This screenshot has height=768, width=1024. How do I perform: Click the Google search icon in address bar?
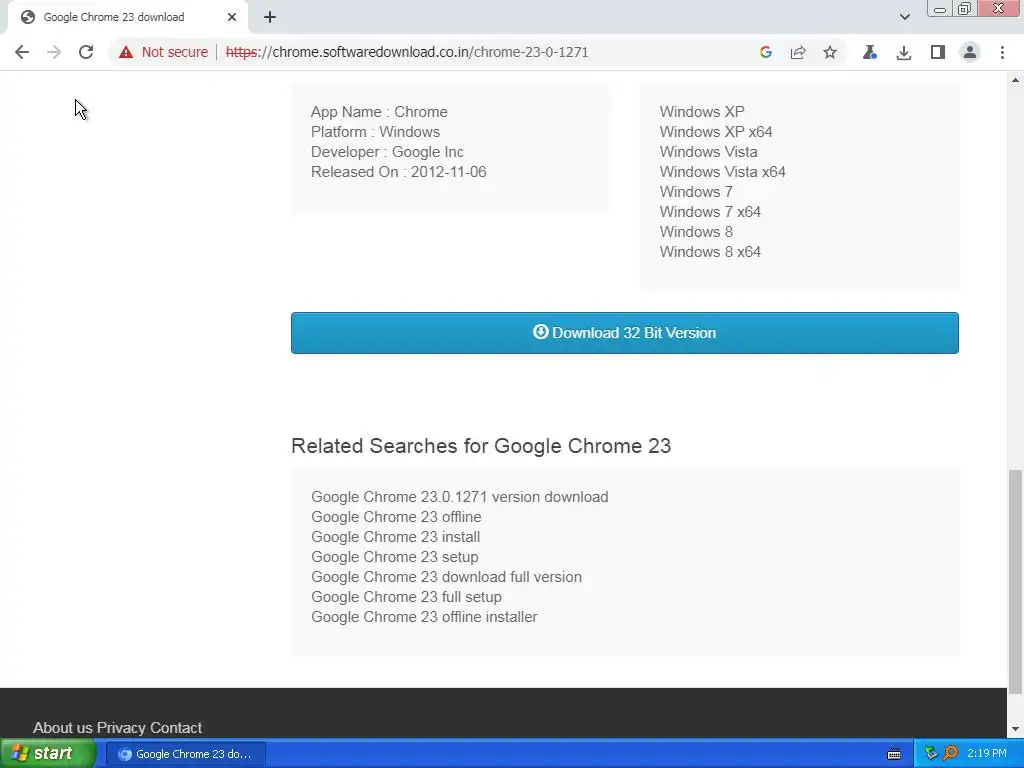click(x=766, y=52)
